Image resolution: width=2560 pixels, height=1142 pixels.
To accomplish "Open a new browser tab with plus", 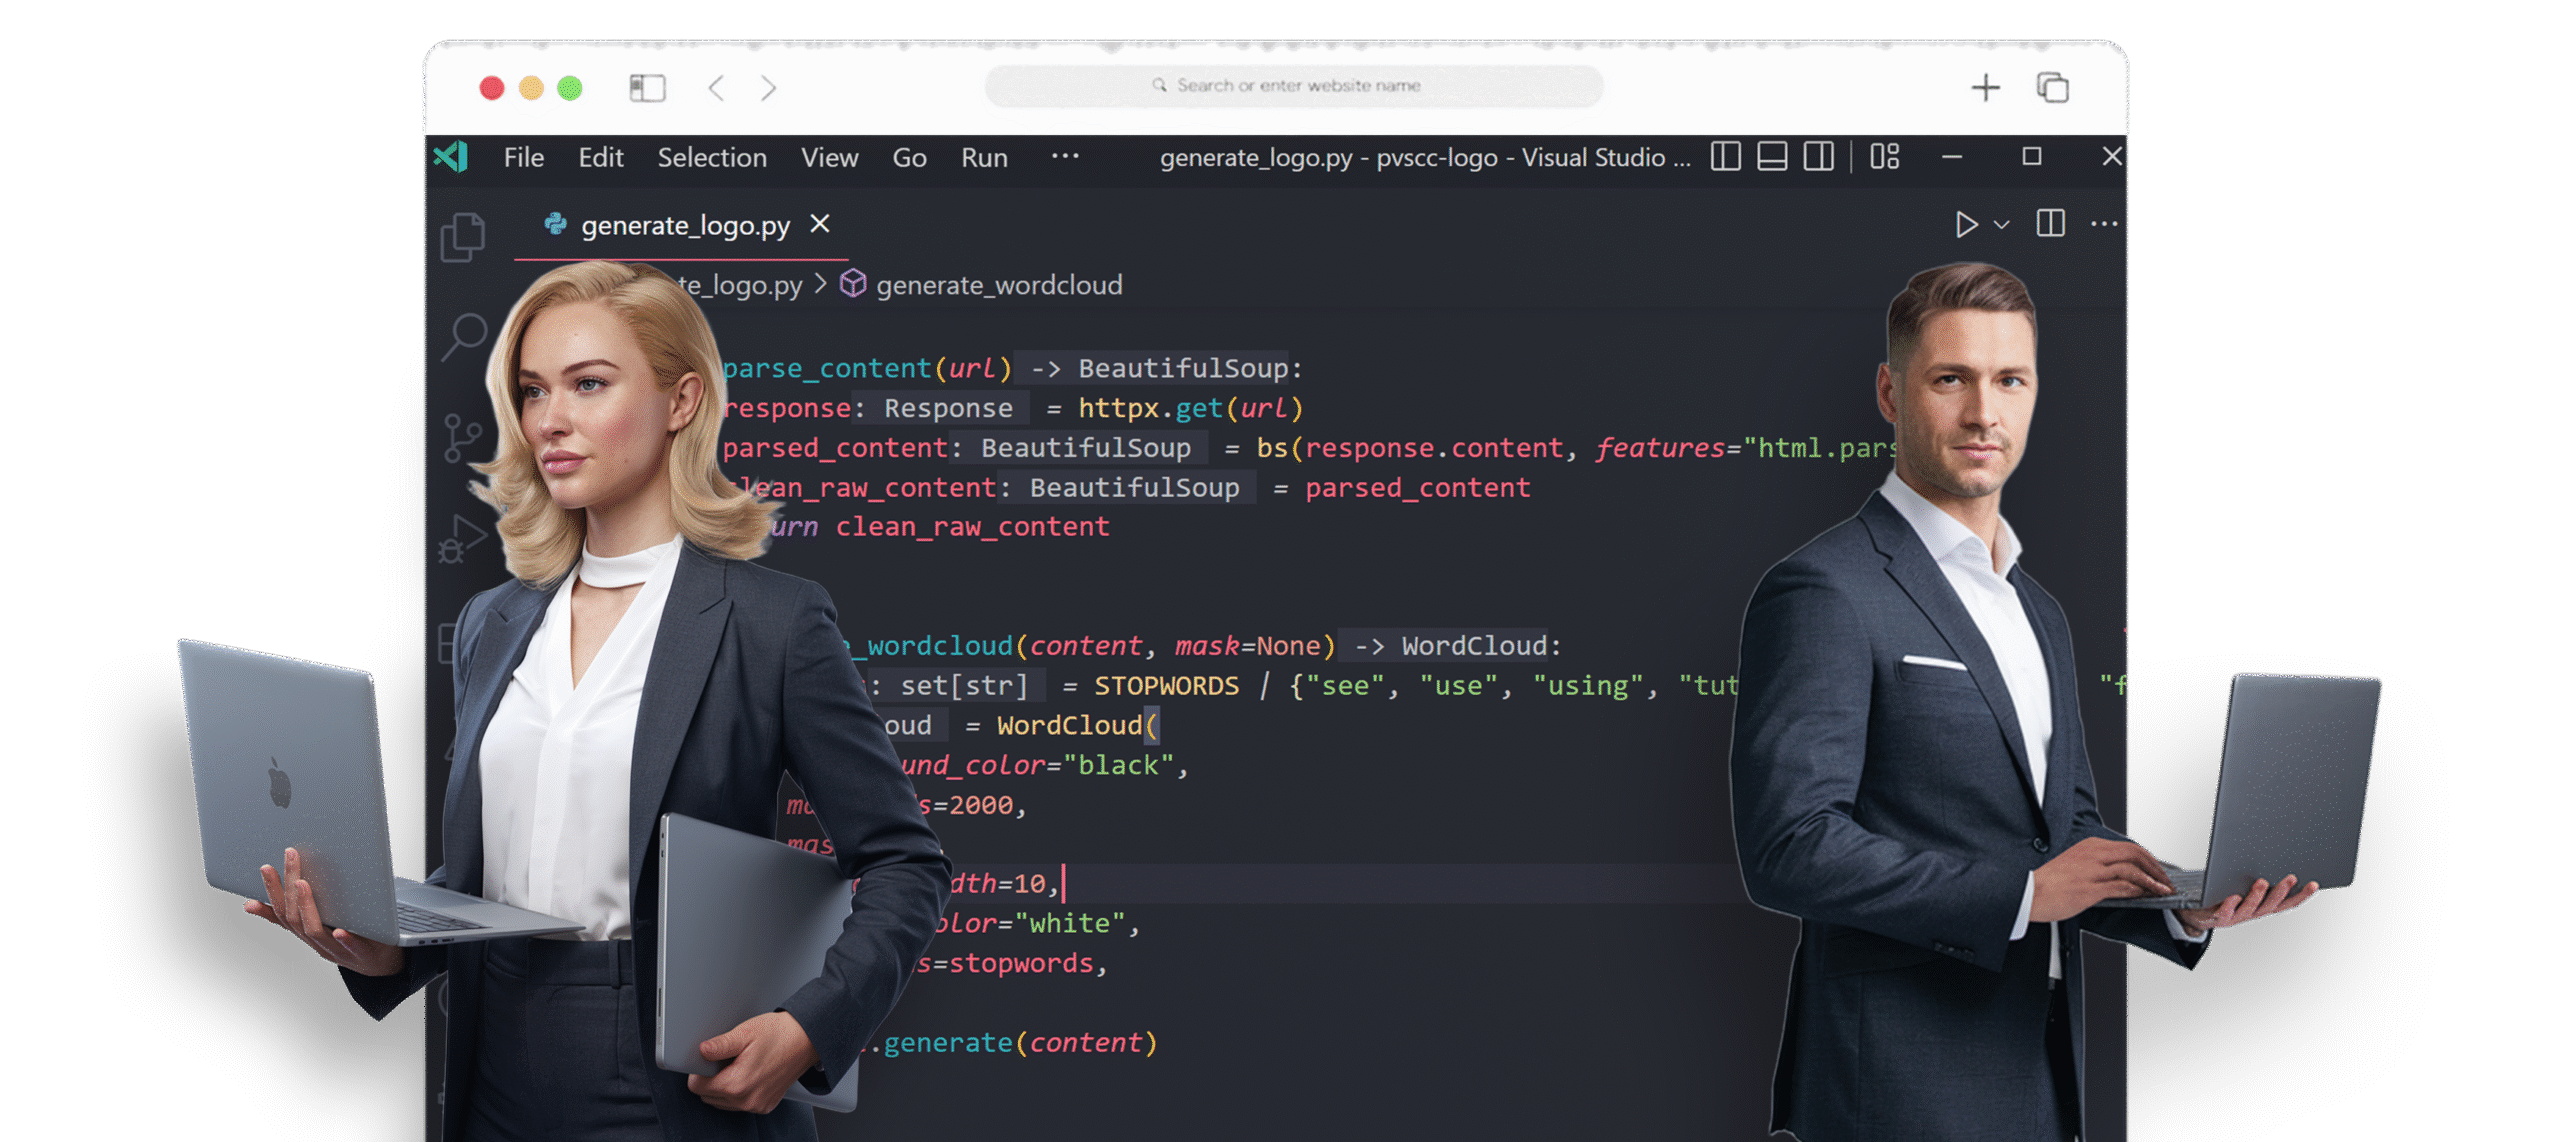I will point(1985,88).
